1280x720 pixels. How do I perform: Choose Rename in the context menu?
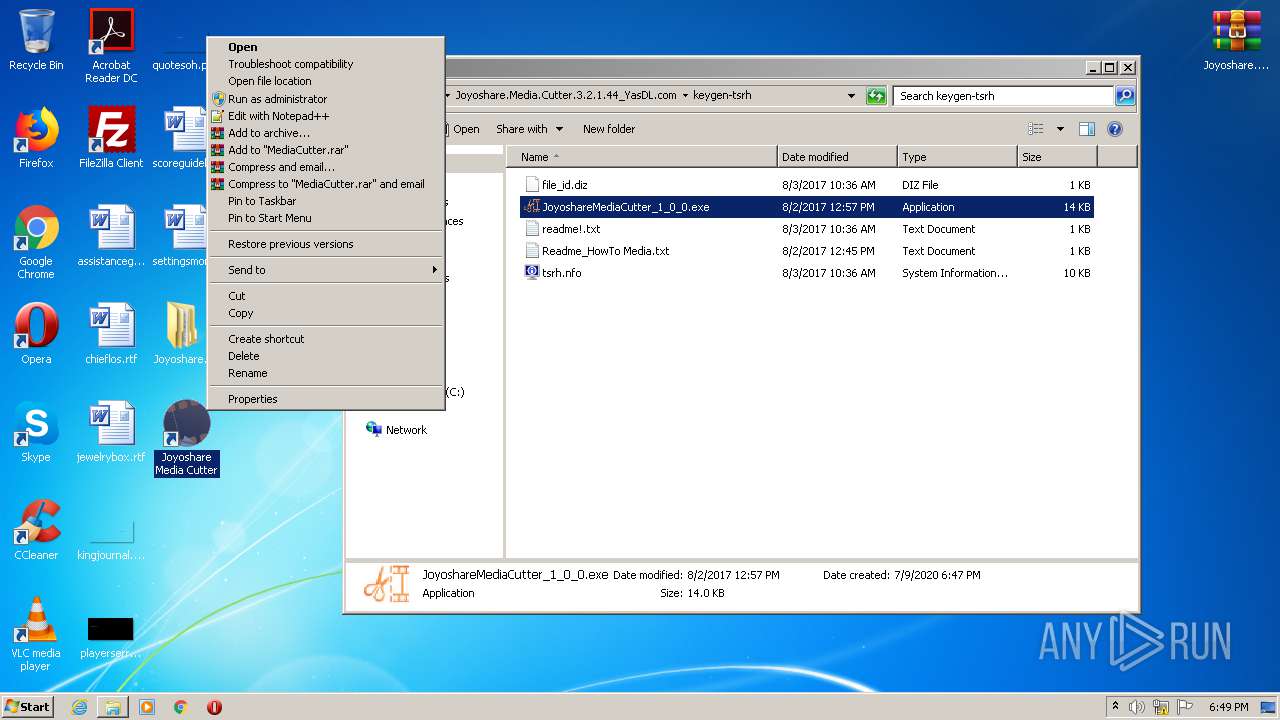[326, 373]
